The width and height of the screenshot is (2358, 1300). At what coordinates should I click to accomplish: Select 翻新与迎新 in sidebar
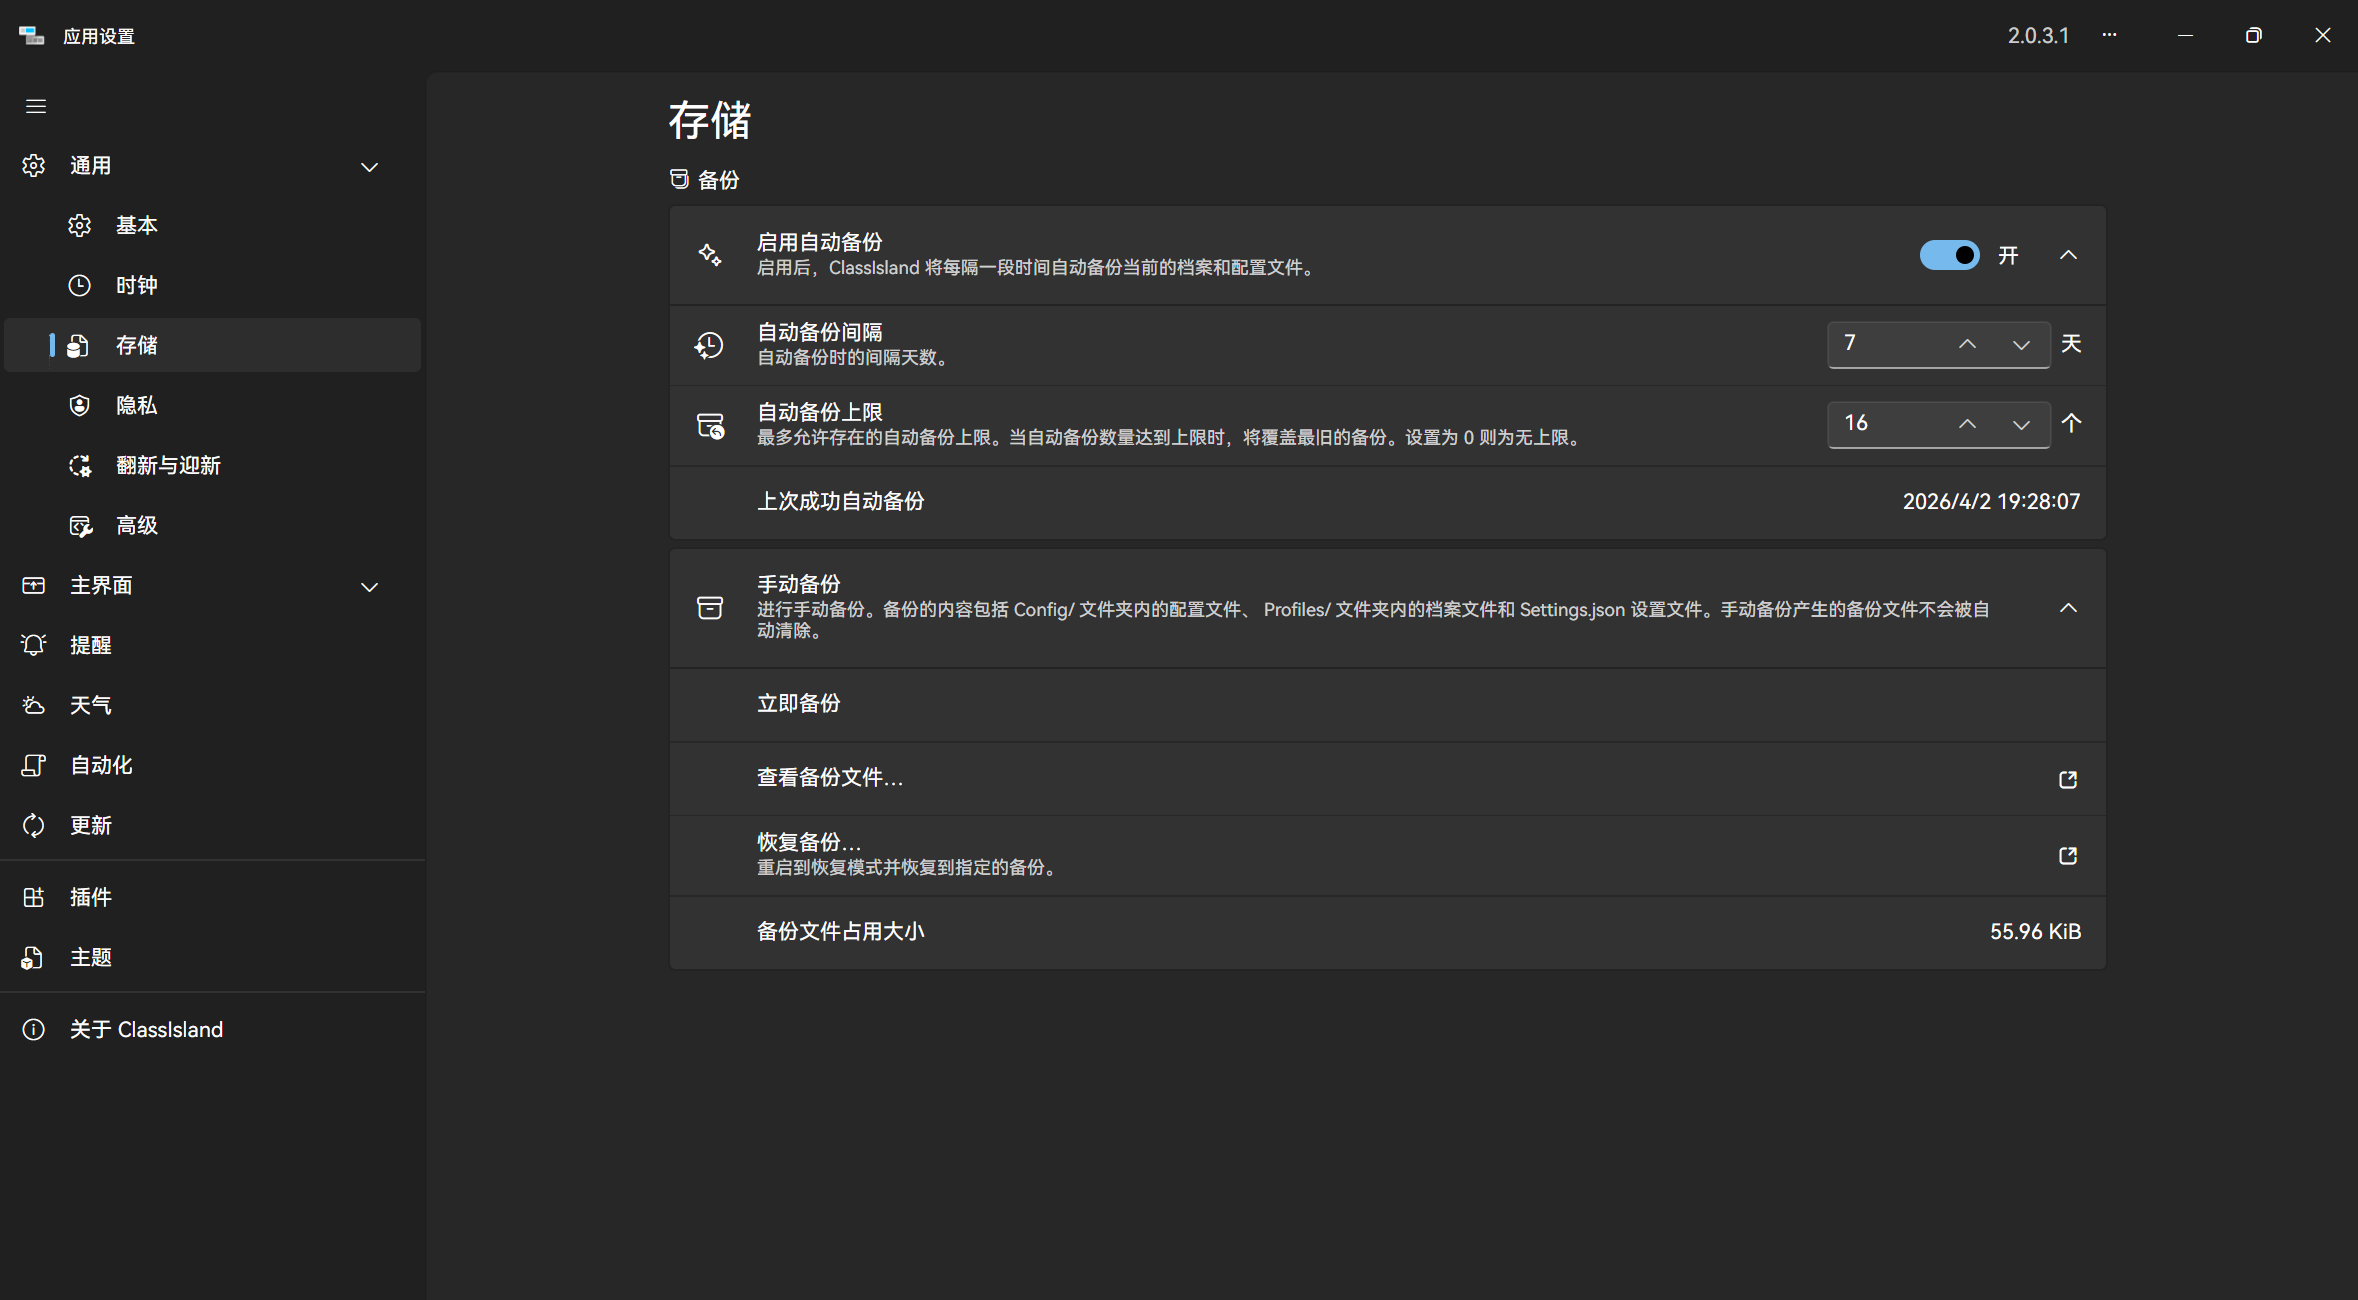[168, 465]
